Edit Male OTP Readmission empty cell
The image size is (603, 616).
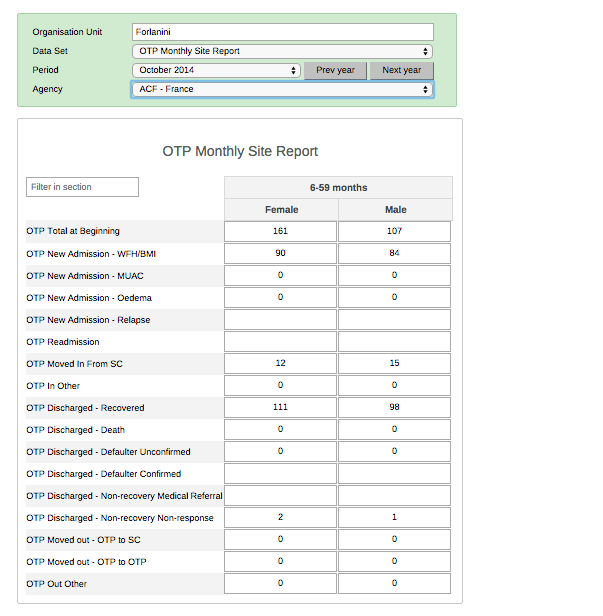pos(395,342)
